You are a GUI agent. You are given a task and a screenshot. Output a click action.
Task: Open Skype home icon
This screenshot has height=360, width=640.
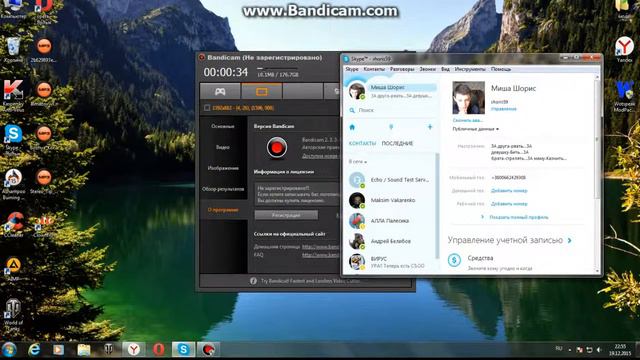pos(352,127)
